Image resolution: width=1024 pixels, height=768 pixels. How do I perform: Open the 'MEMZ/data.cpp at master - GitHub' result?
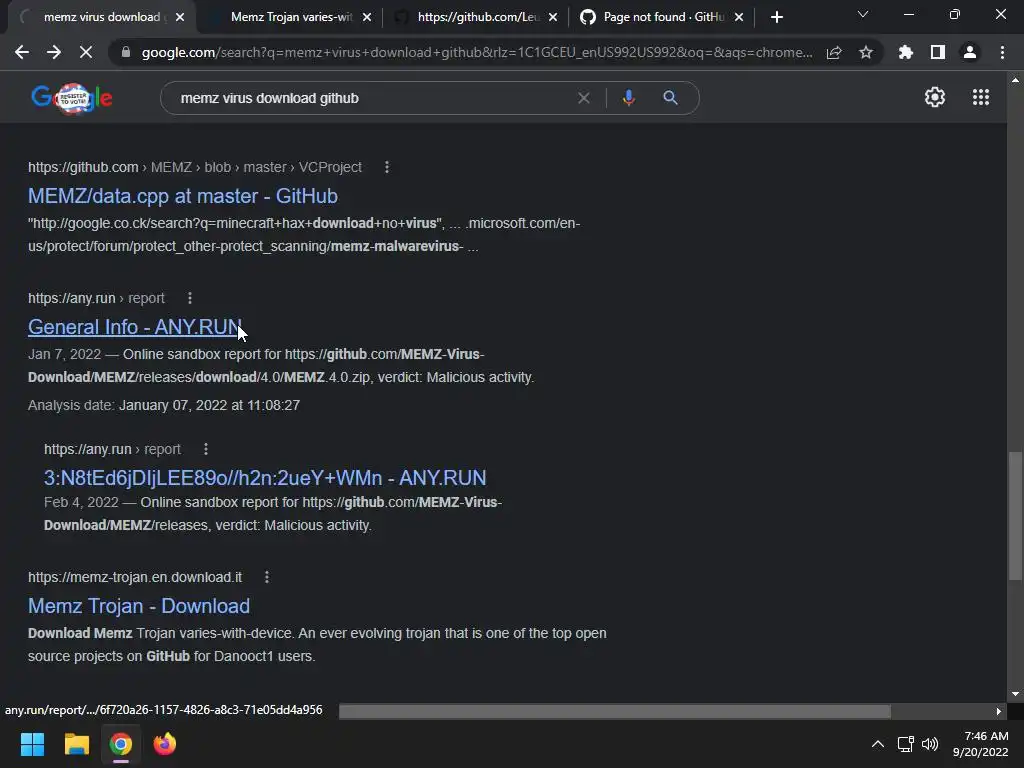pyautogui.click(x=183, y=196)
